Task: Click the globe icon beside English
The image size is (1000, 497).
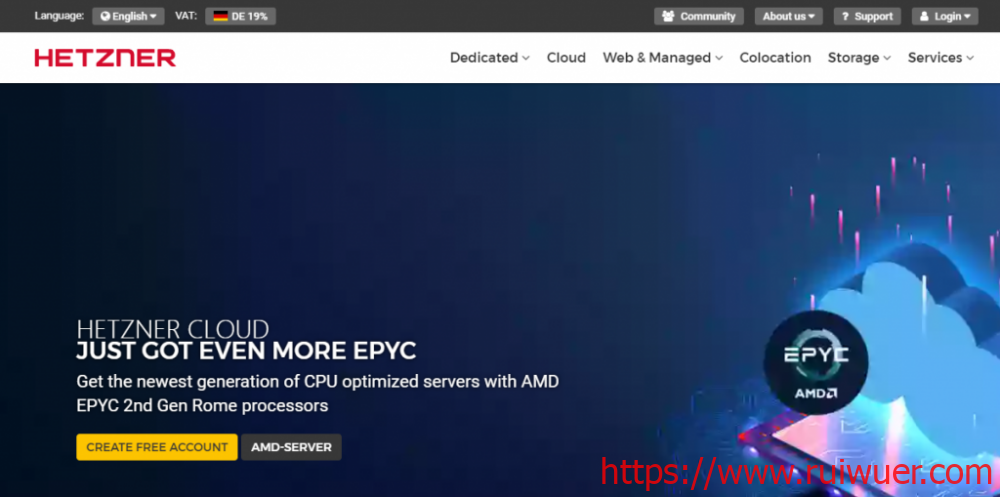Action: 105,17
